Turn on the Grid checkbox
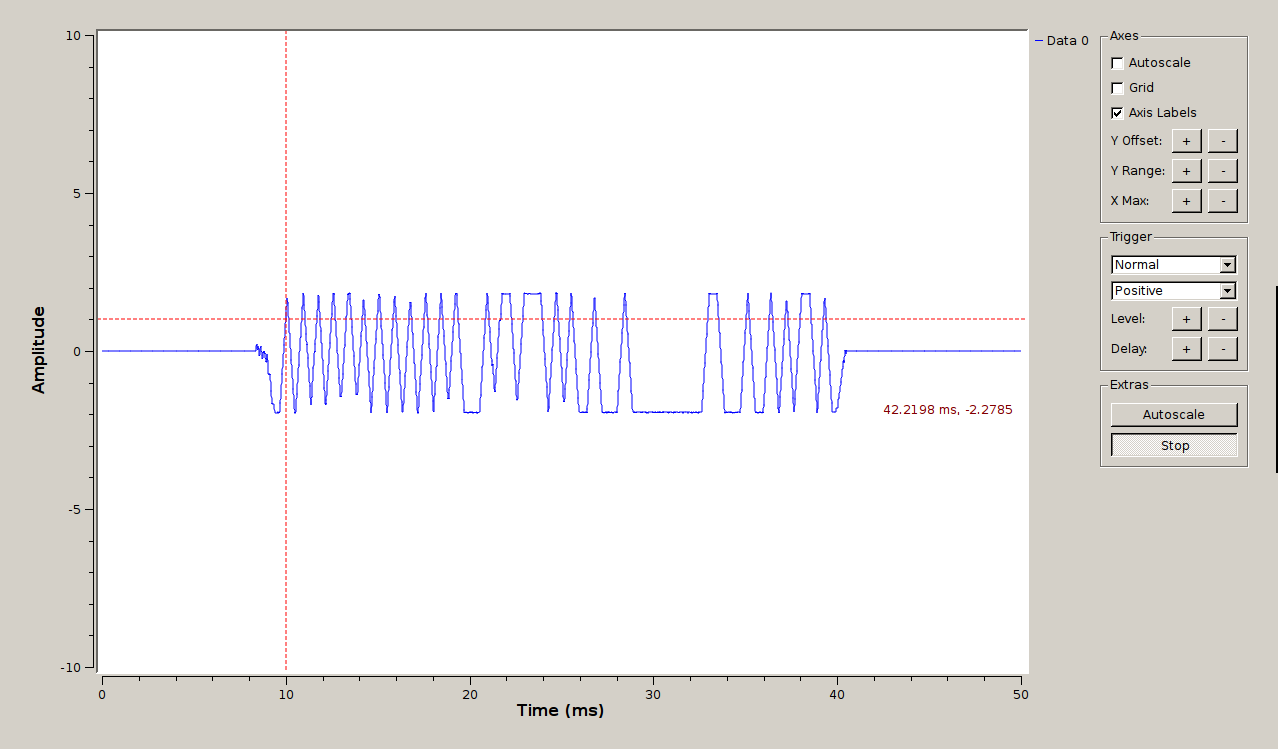This screenshot has height=749, width=1278. point(1117,88)
